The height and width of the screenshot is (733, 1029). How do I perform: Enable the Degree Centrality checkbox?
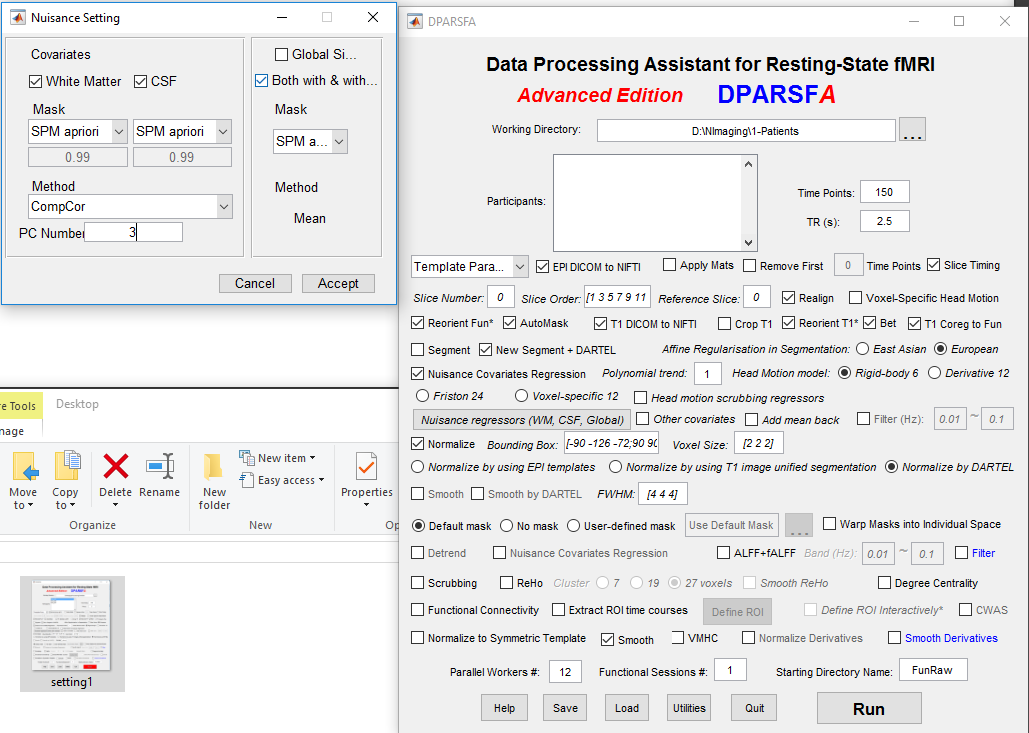pos(884,582)
